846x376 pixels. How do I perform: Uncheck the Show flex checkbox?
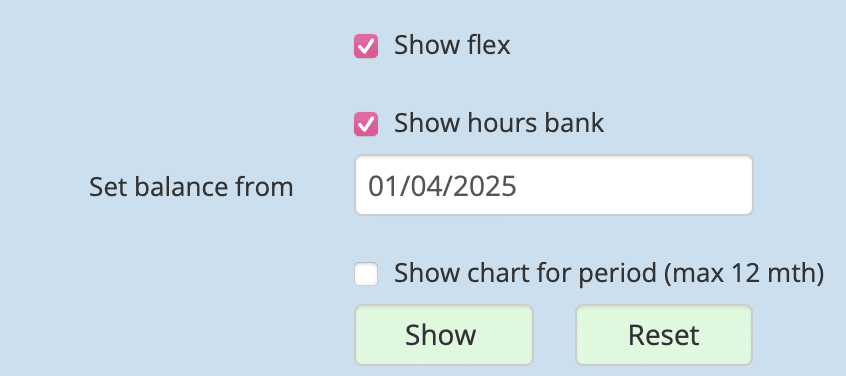pos(366,46)
